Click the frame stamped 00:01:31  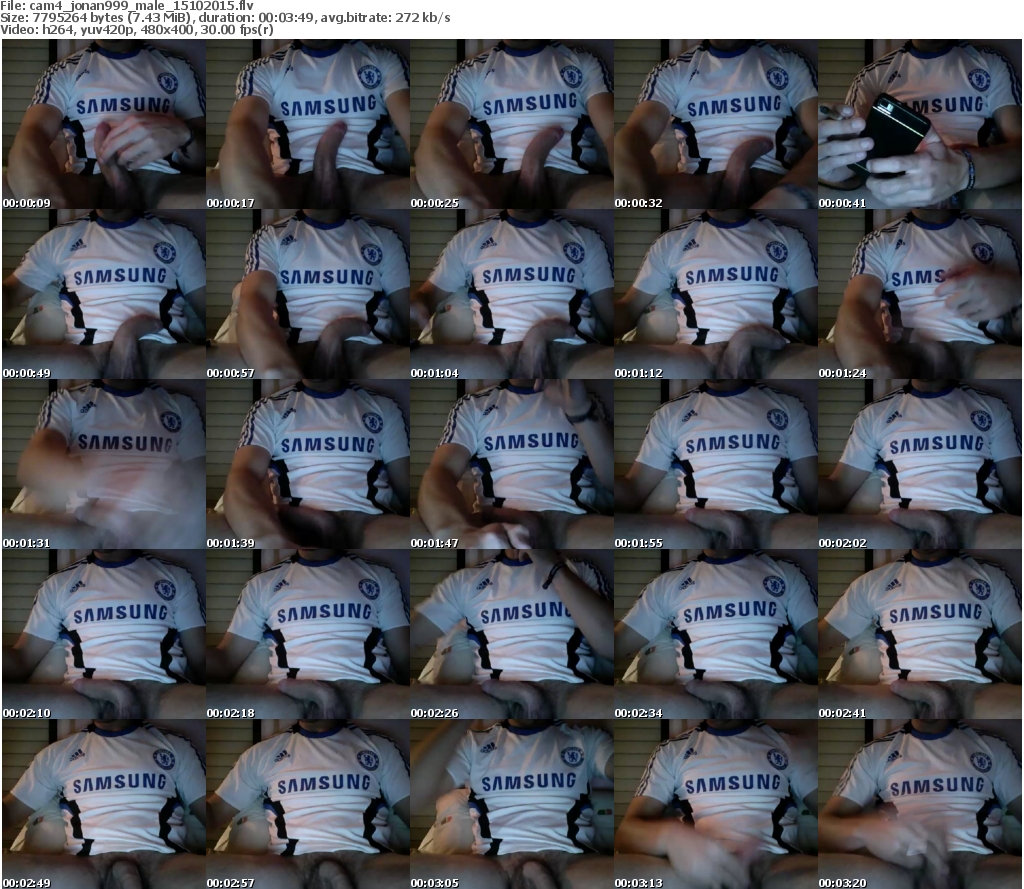(104, 464)
